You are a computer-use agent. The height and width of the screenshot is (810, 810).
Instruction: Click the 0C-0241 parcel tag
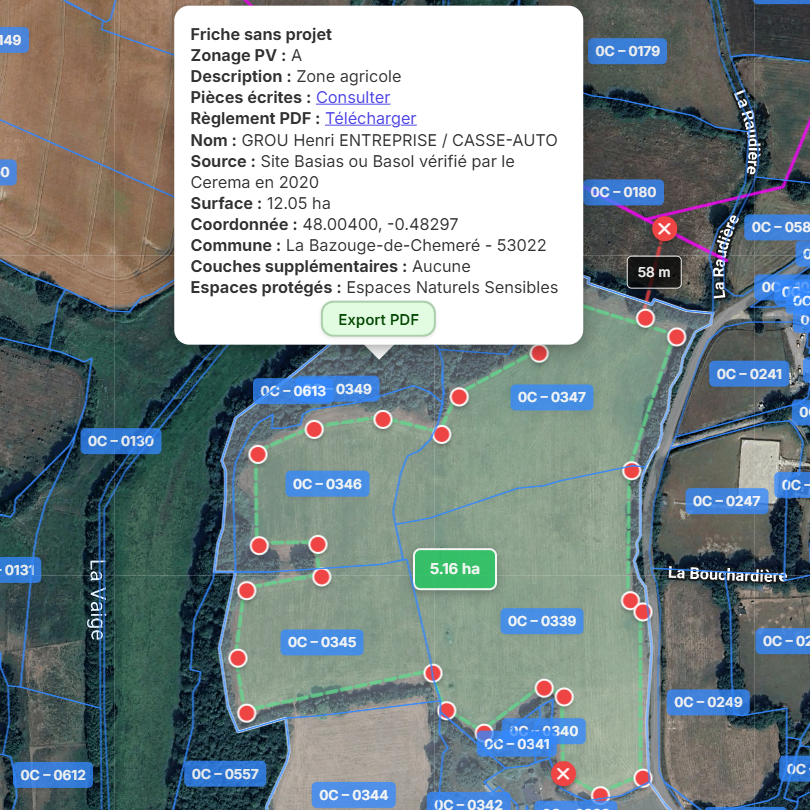point(749,374)
